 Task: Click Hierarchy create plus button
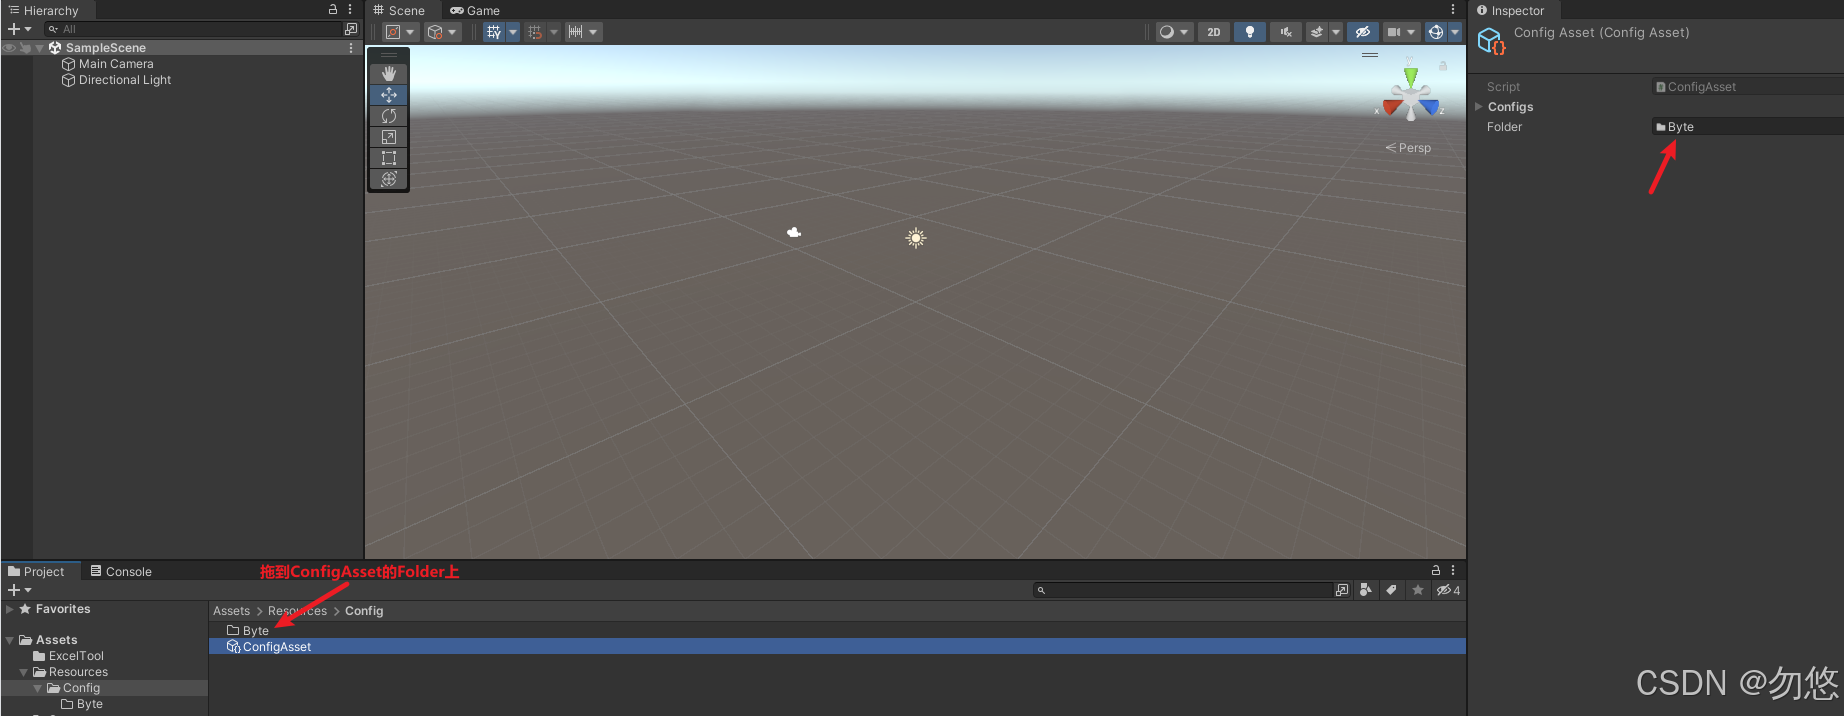coord(19,29)
